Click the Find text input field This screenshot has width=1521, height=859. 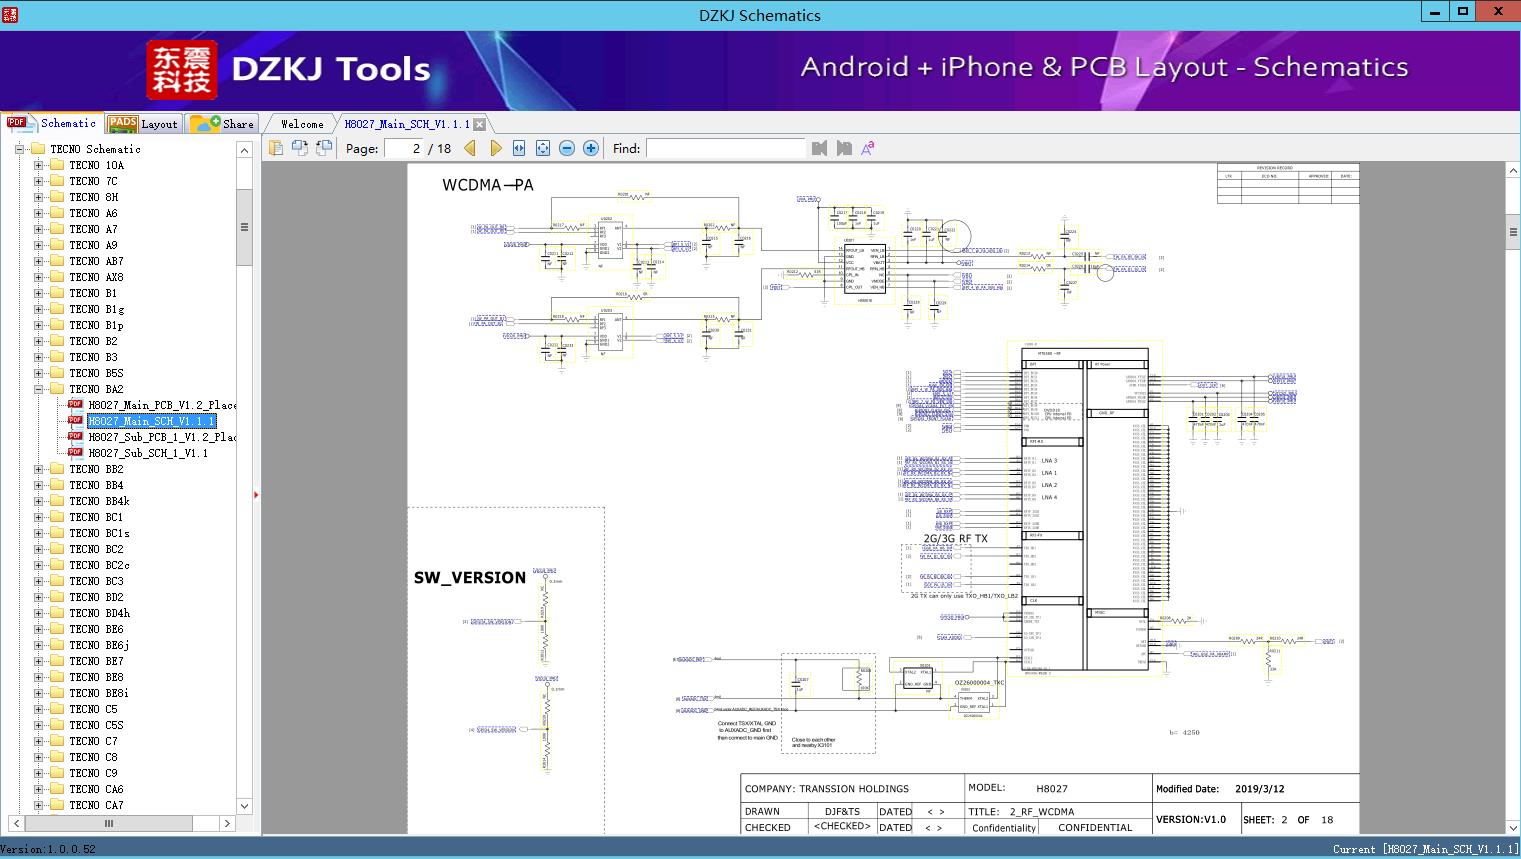click(725, 148)
